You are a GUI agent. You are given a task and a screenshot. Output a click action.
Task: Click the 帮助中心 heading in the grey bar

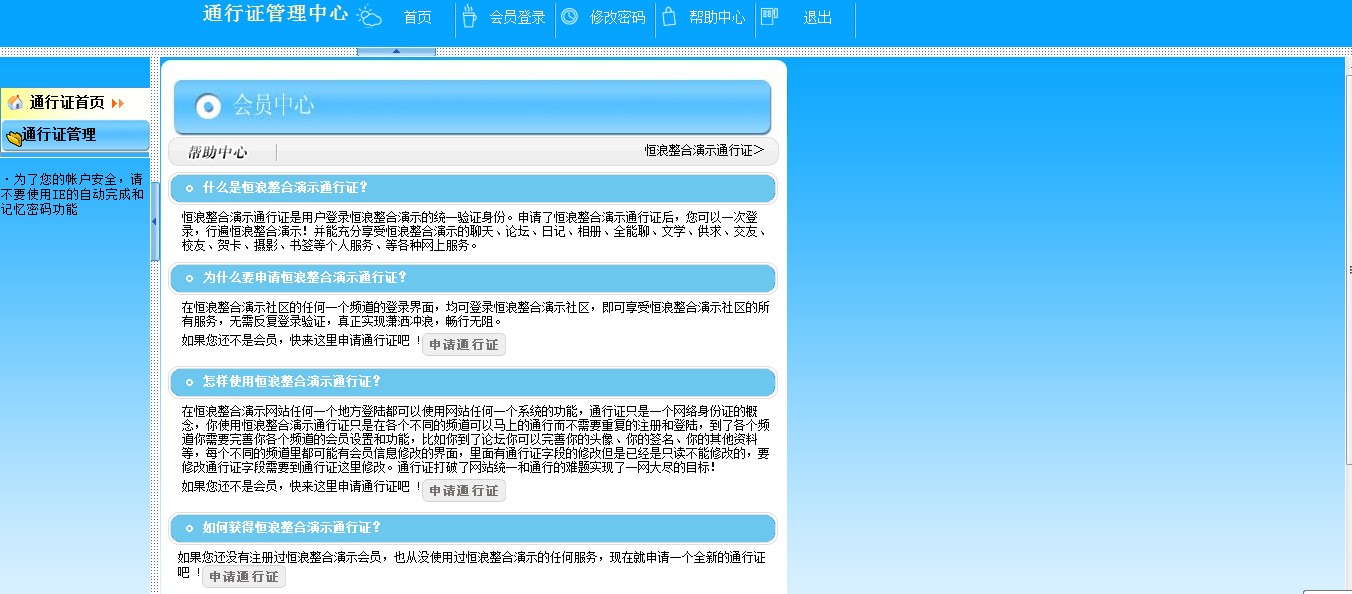point(218,153)
